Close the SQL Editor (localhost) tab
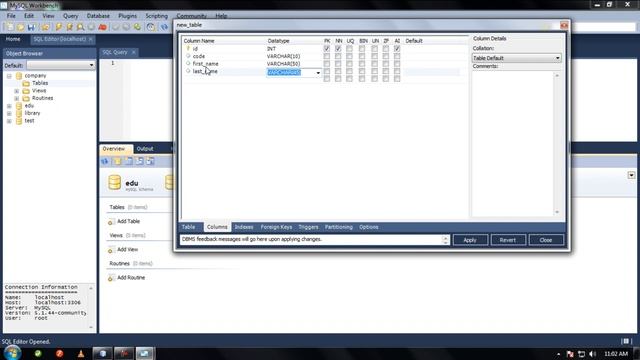Viewport: 640px width, 360px height. (x=91, y=39)
